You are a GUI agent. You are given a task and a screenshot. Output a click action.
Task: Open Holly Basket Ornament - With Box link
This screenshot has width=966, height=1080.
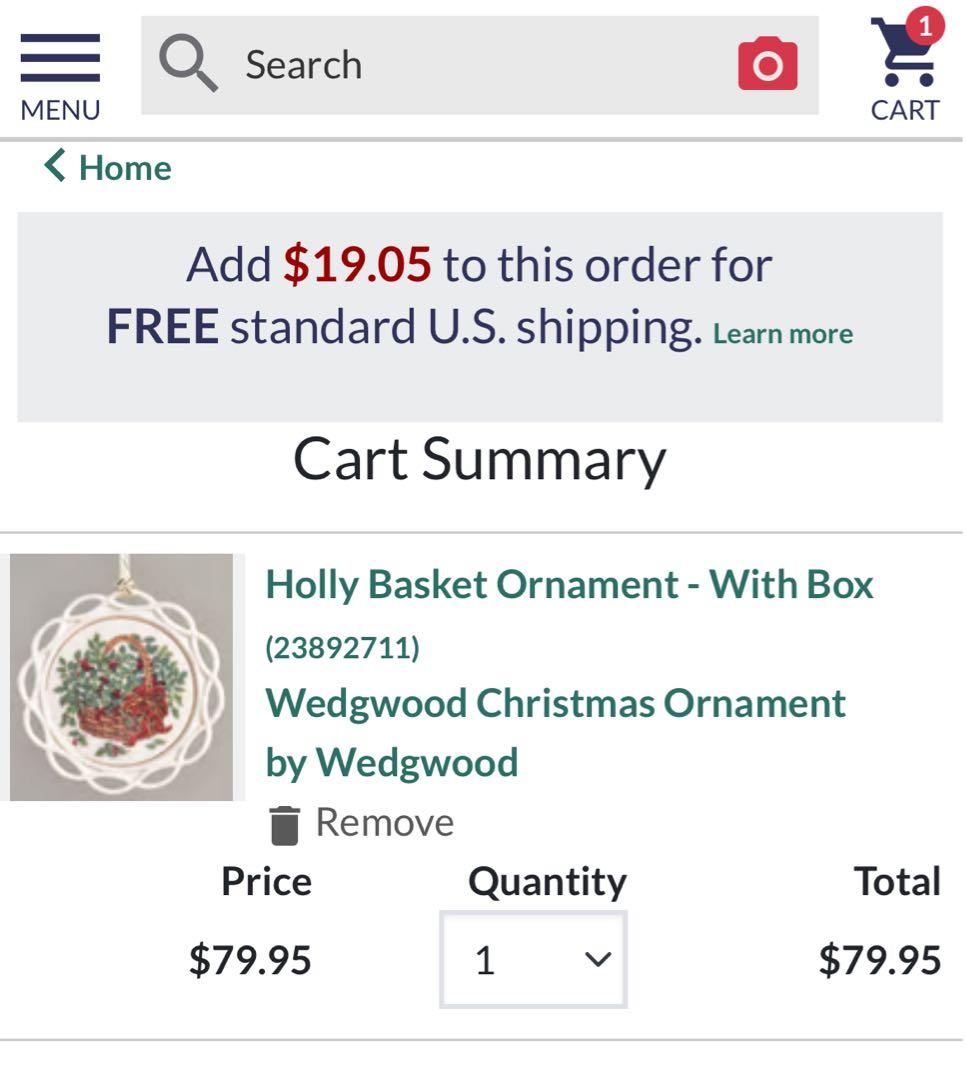pyautogui.click(x=569, y=584)
